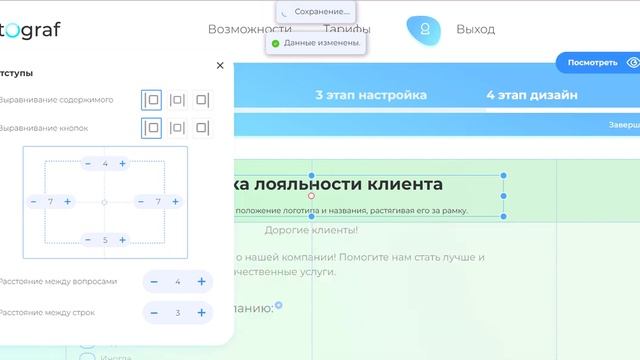Image resolution: width=640 pixels, height=360 pixels.
Task: Switch to 3 этап настройка tab
Action: [371, 95]
